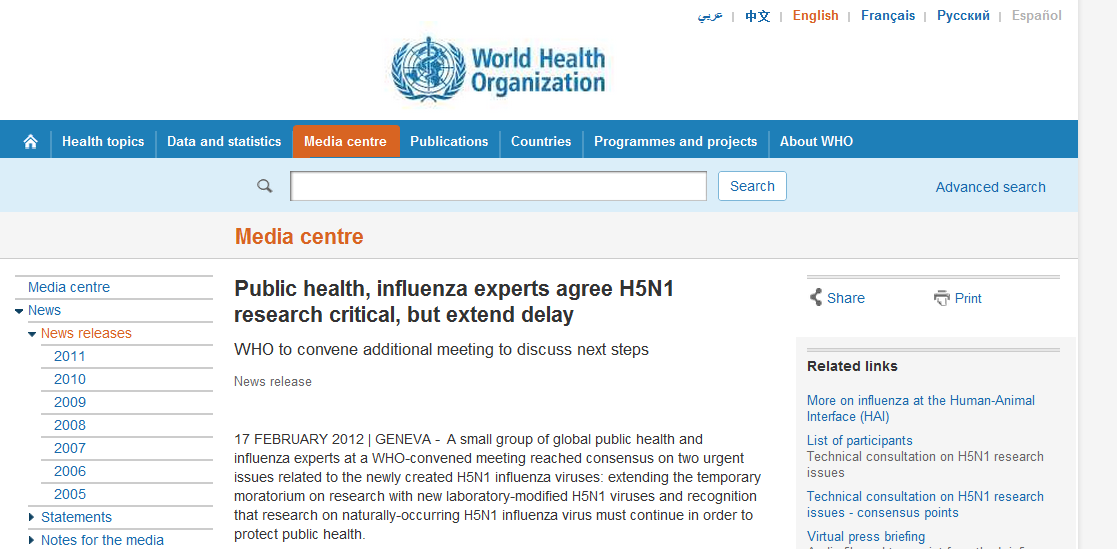Select English language link
The height and width of the screenshot is (549, 1117).
point(816,16)
